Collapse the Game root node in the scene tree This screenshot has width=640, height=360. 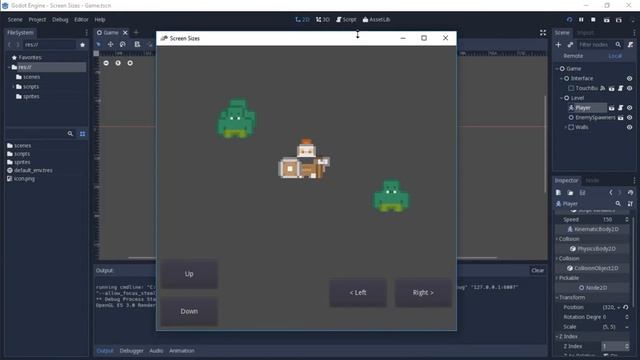(557, 69)
